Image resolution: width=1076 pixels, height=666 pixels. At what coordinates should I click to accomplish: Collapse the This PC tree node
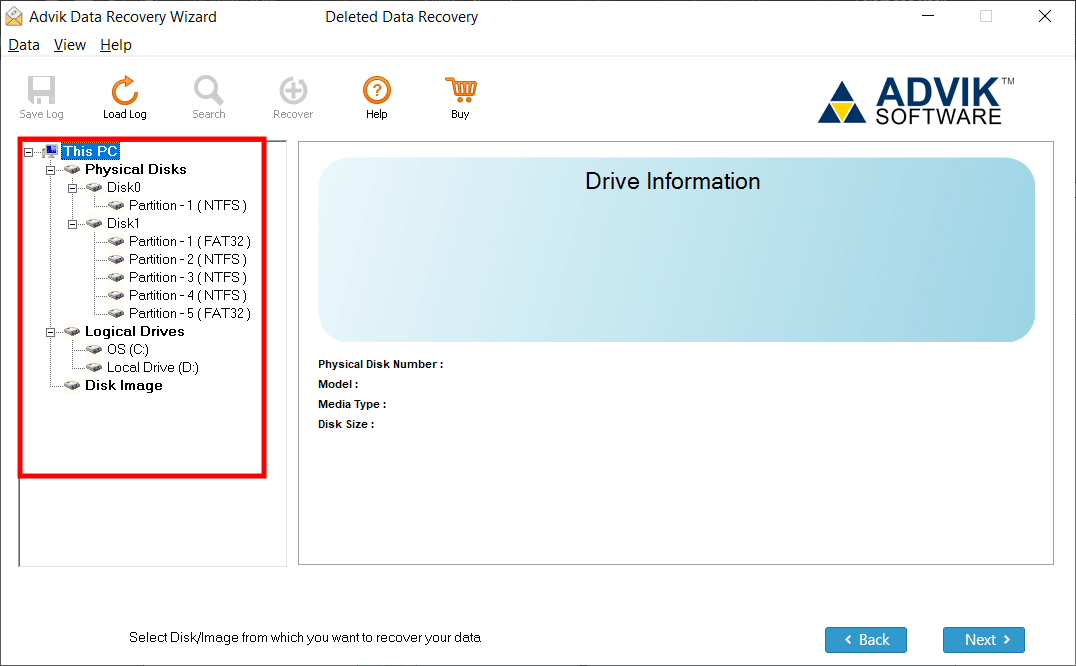point(28,152)
